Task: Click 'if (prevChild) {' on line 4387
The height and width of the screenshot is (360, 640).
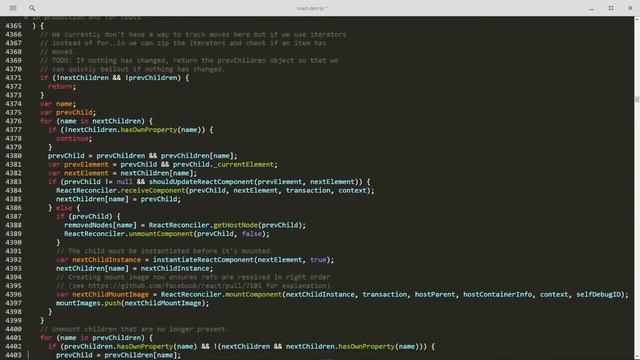Action: pos(88,216)
